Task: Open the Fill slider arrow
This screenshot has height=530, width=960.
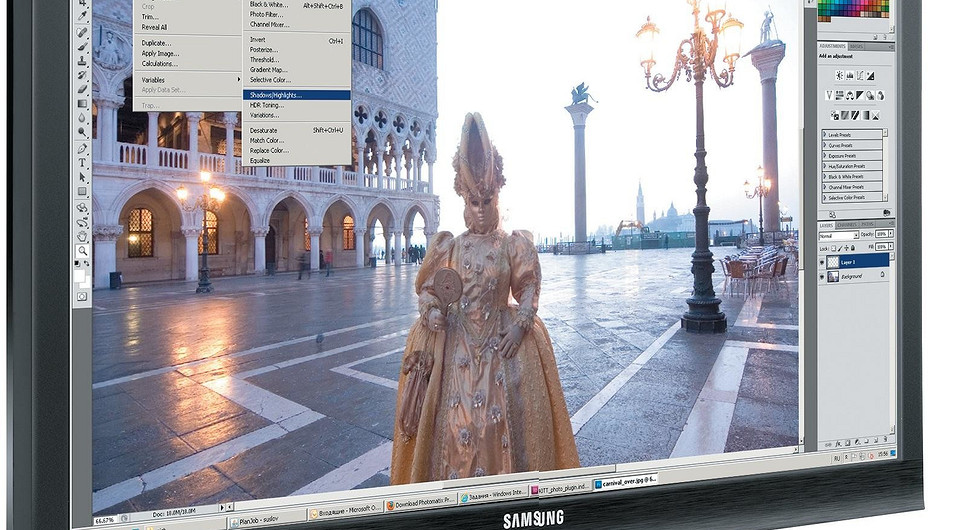Action: (x=891, y=246)
